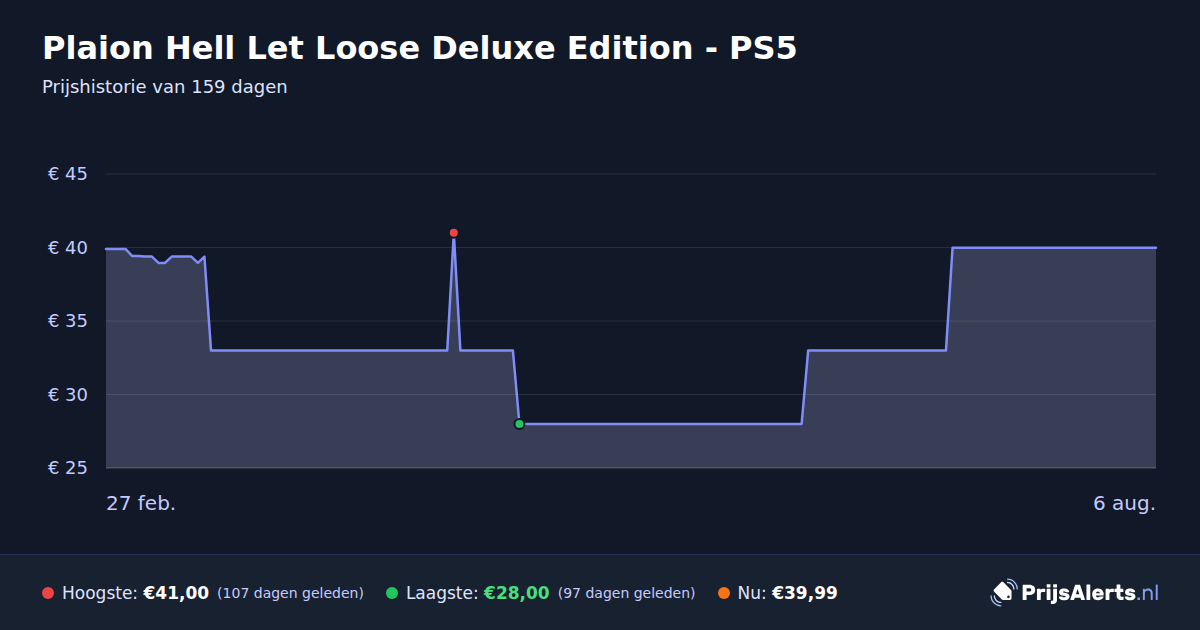Click the € 30 axis label
Screen dimensions: 1200x630
click(68, 395)
